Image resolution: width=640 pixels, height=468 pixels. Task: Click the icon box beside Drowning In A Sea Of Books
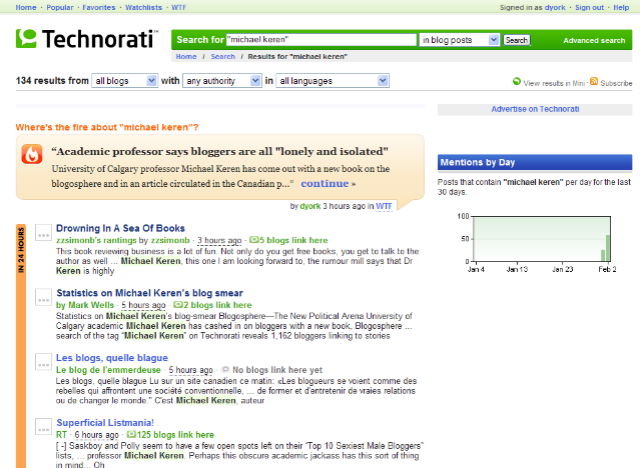(44, 233)
